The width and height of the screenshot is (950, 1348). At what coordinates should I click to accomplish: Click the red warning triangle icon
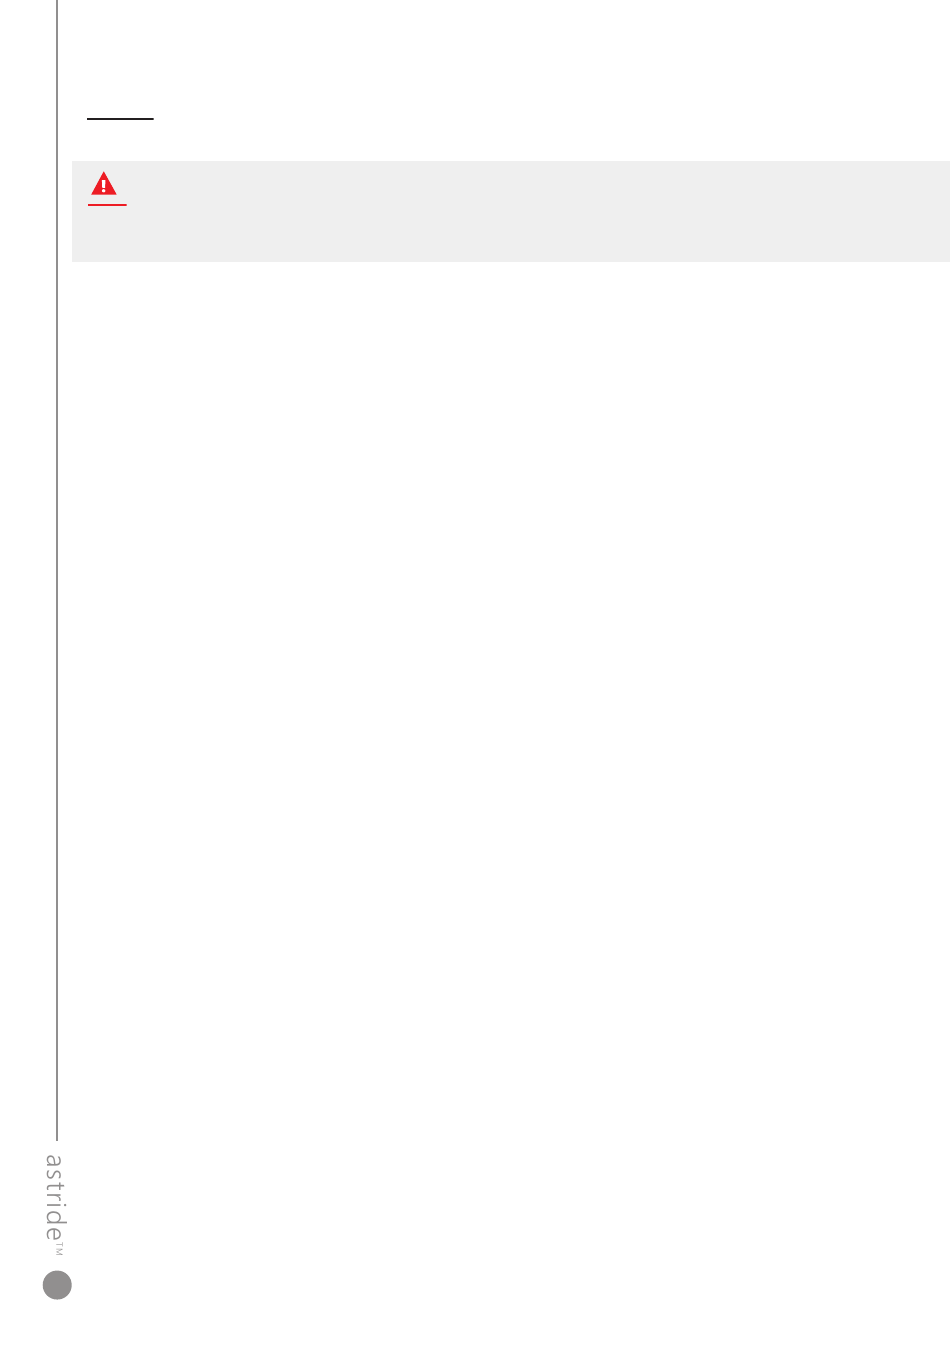(104, 184)
